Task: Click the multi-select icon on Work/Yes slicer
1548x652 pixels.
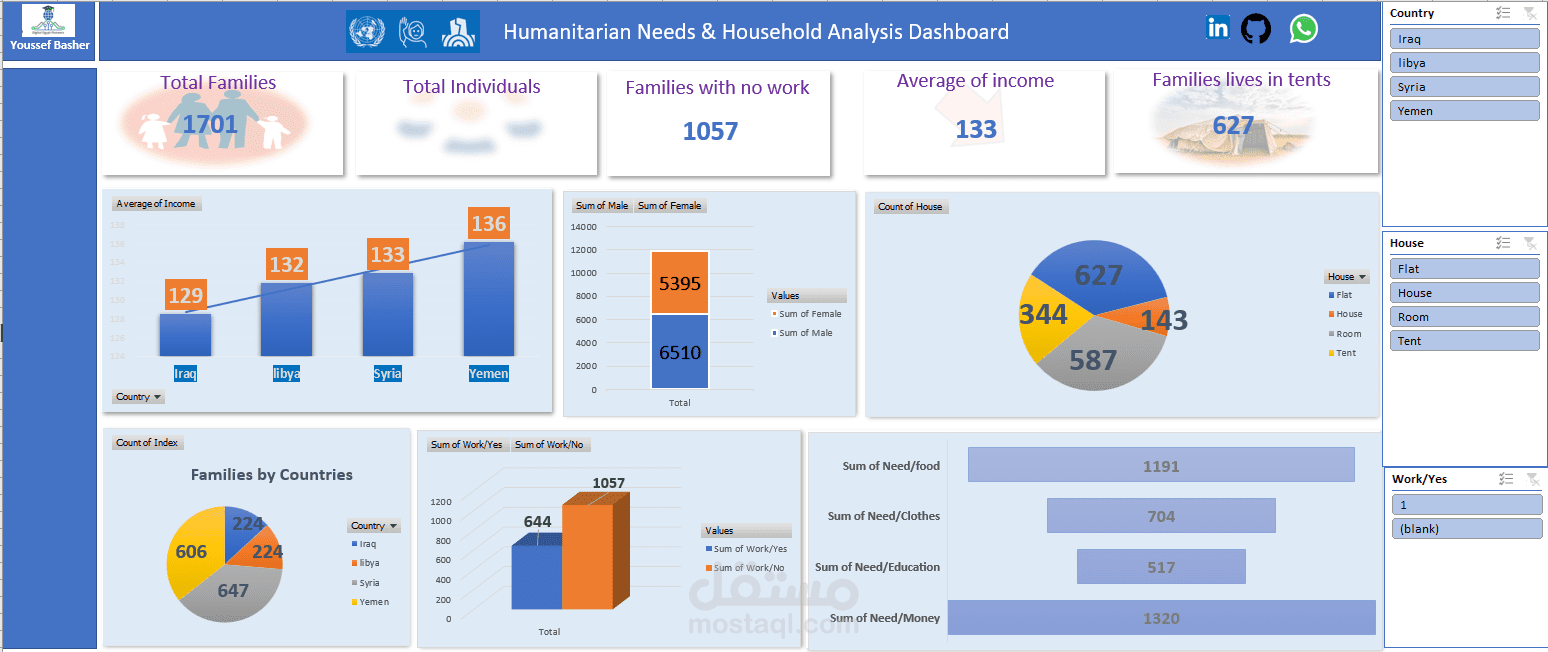Action: (1506, 478)
